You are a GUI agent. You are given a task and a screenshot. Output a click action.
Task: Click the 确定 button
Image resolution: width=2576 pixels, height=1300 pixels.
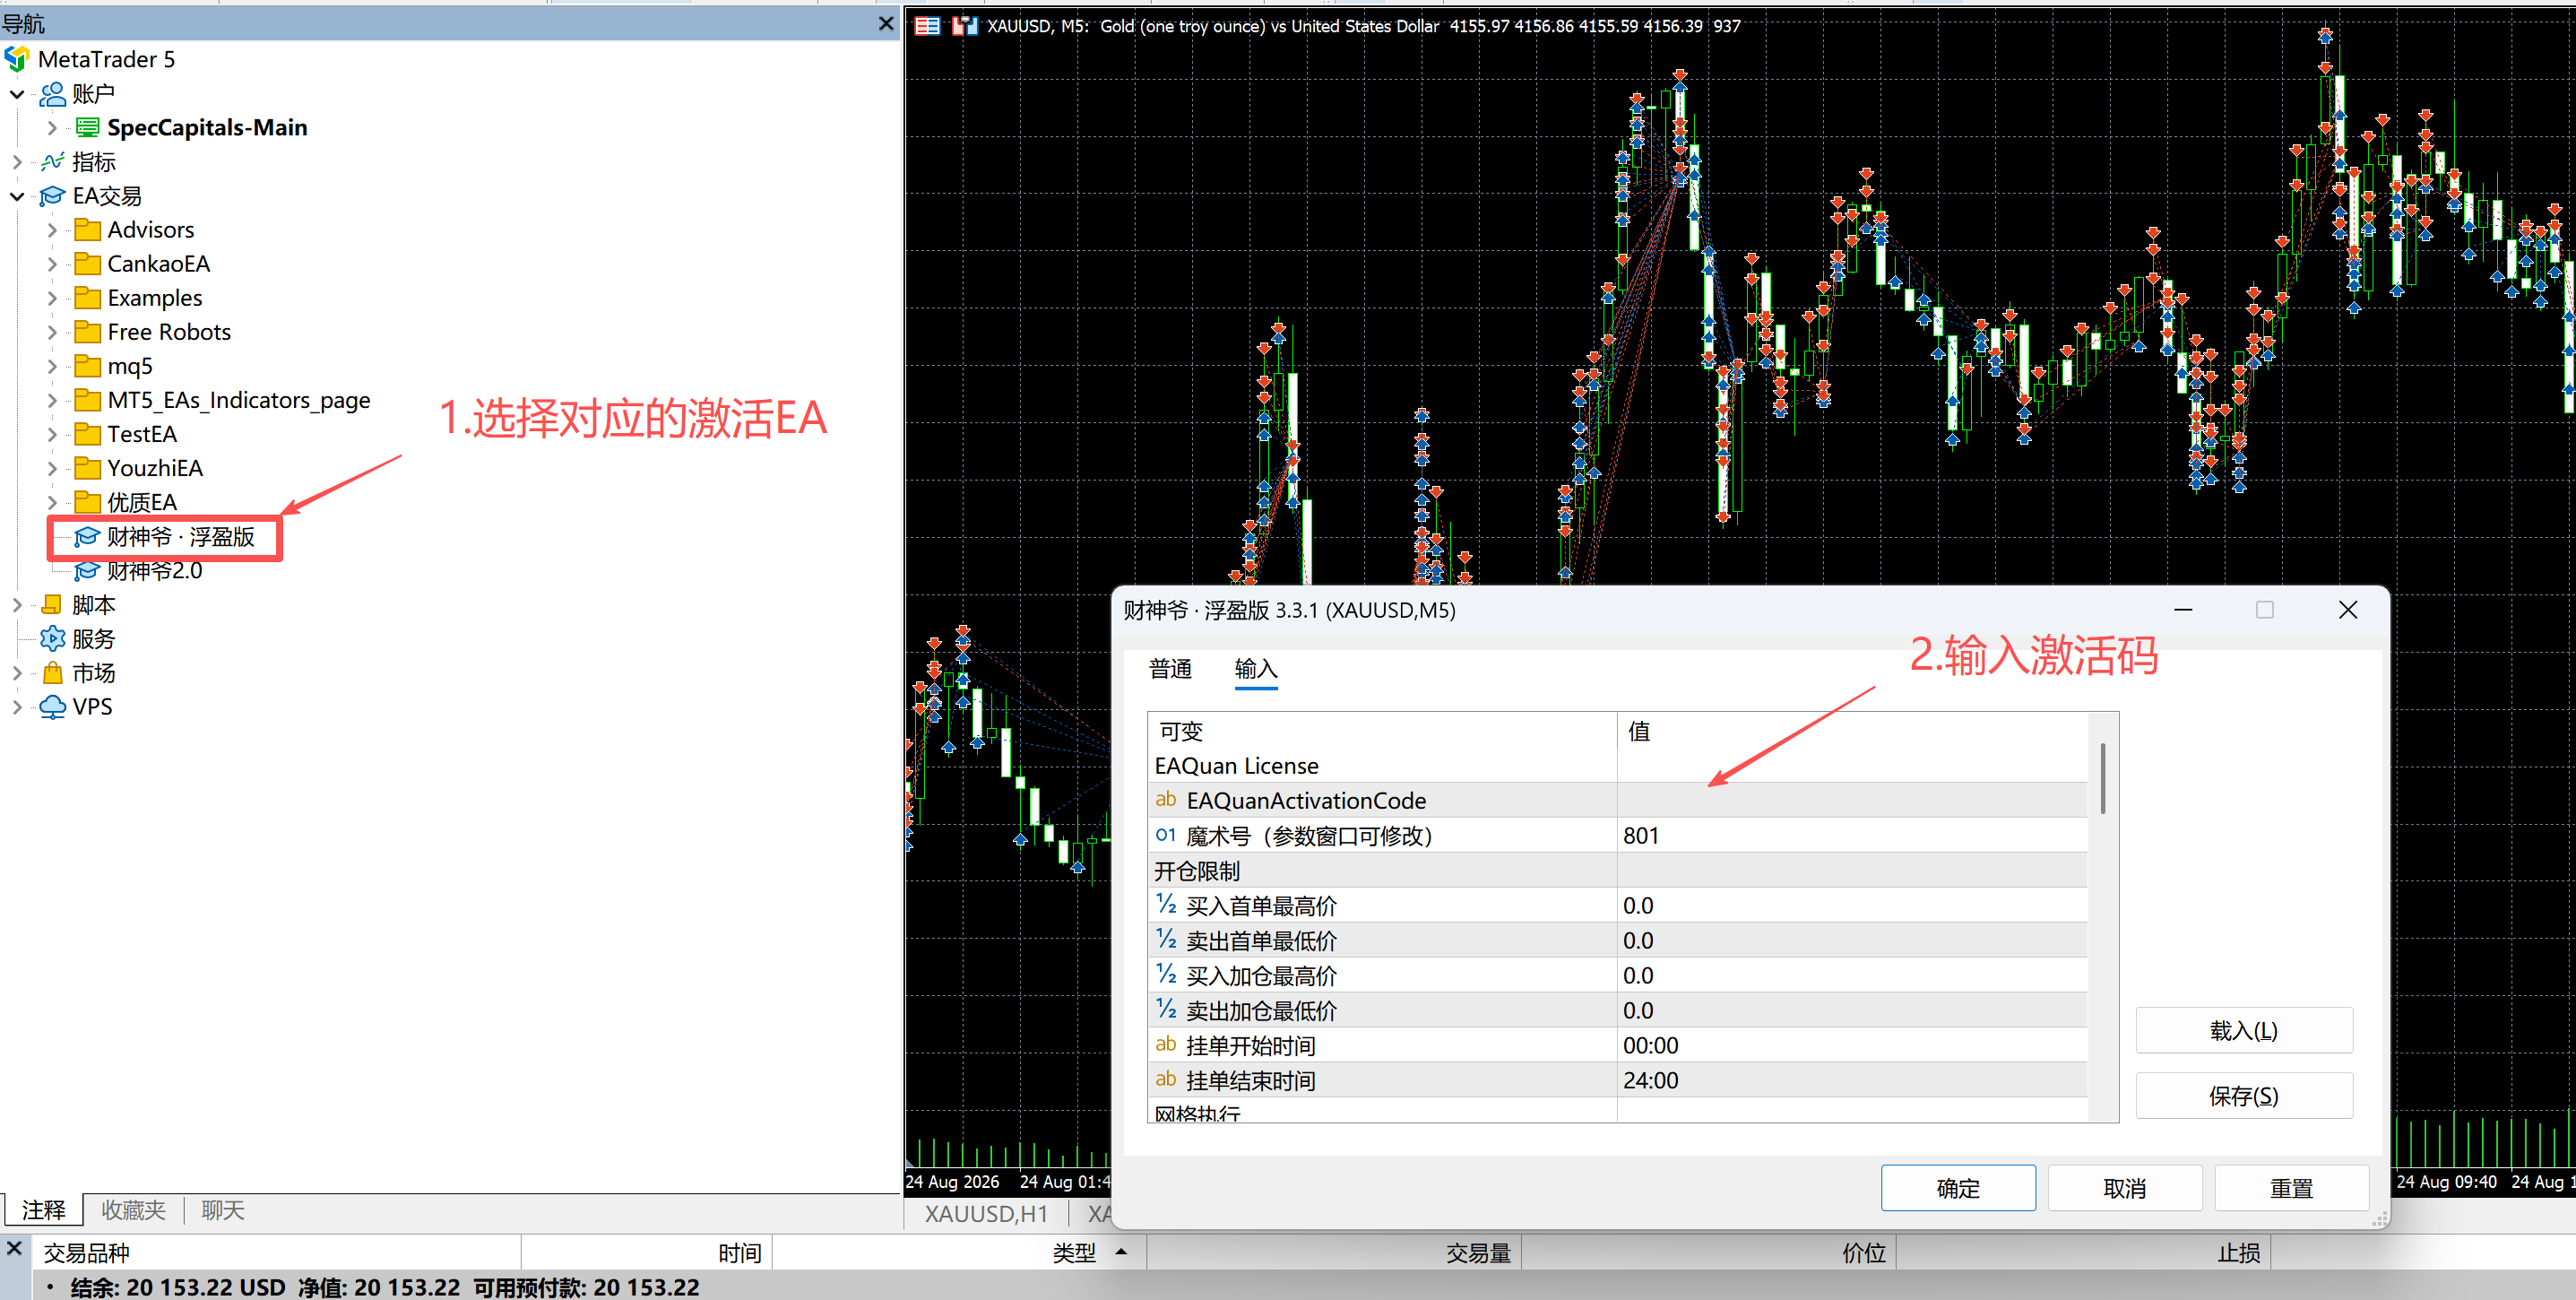[x=1957, y=1188]
